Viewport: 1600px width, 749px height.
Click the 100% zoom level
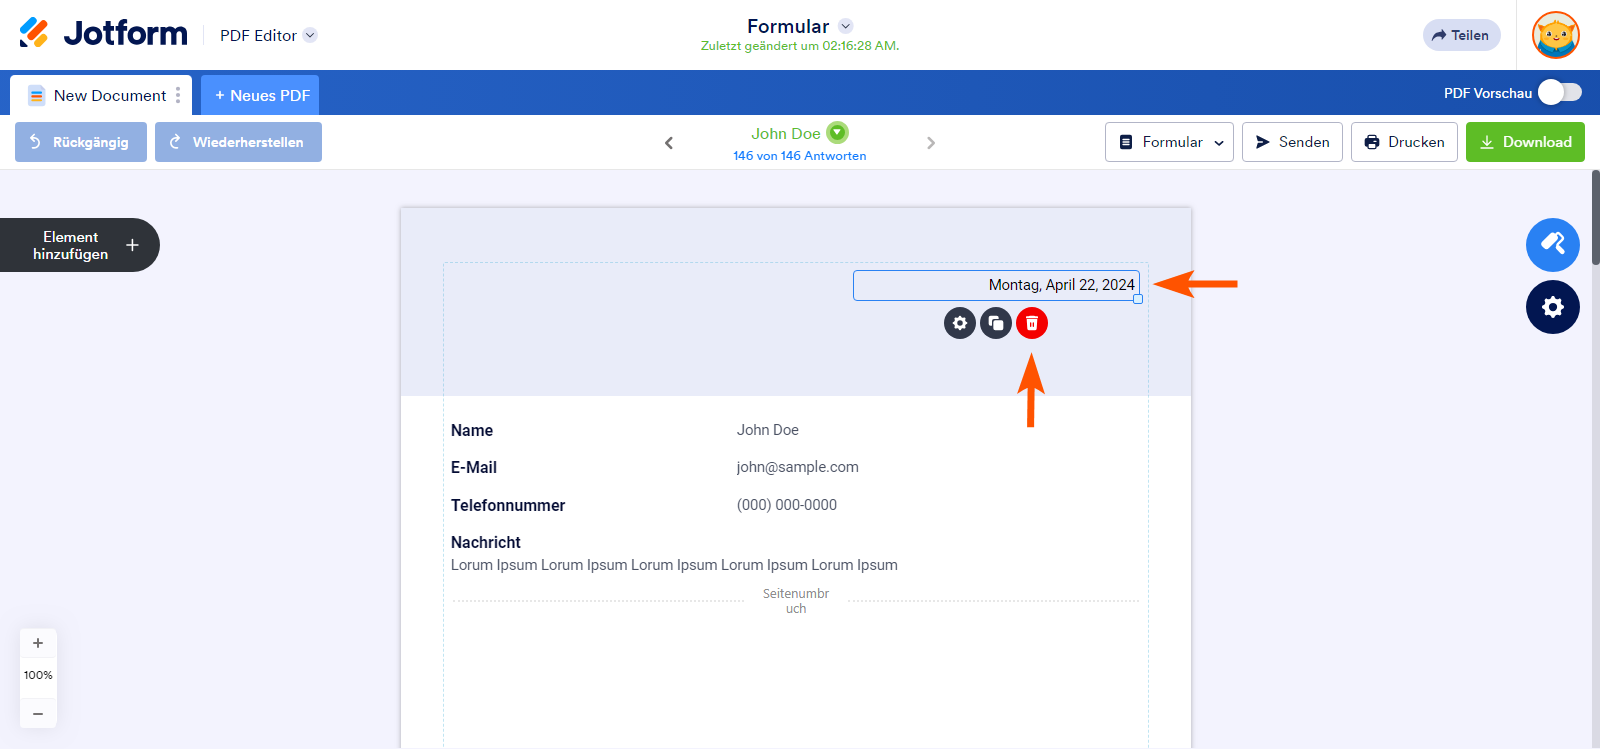tap(38, 675)
